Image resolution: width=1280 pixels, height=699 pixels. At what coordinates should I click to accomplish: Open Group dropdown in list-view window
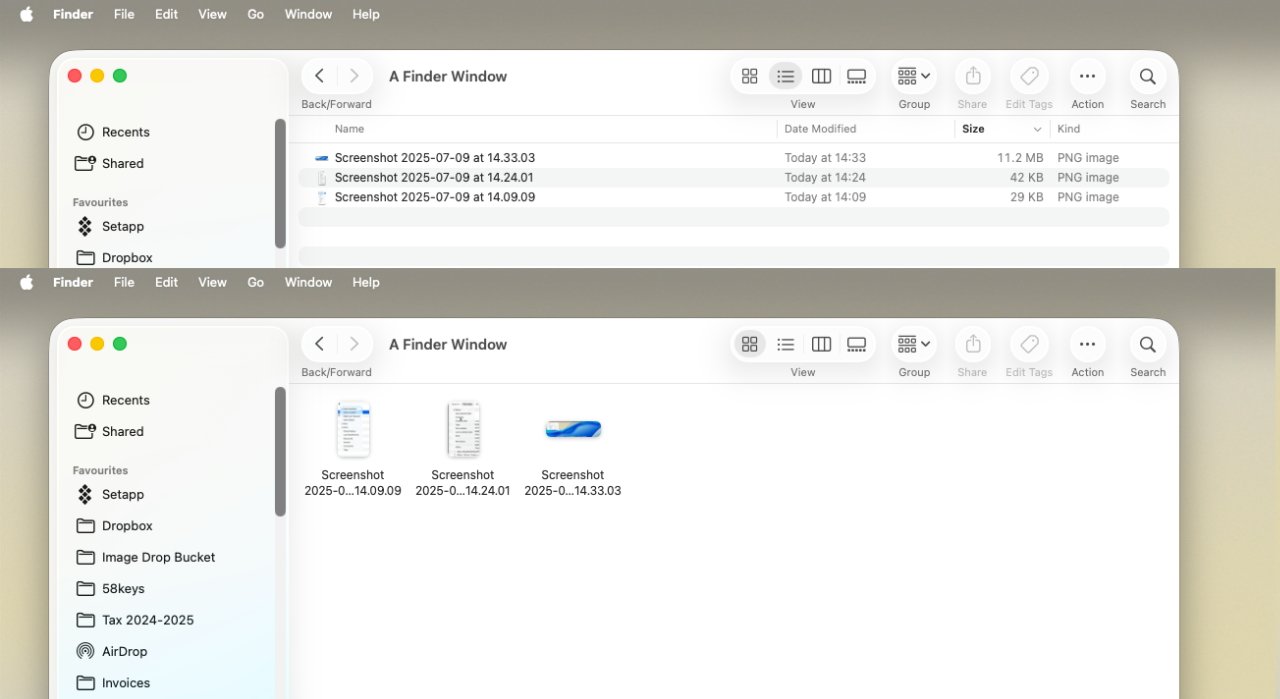914,76
